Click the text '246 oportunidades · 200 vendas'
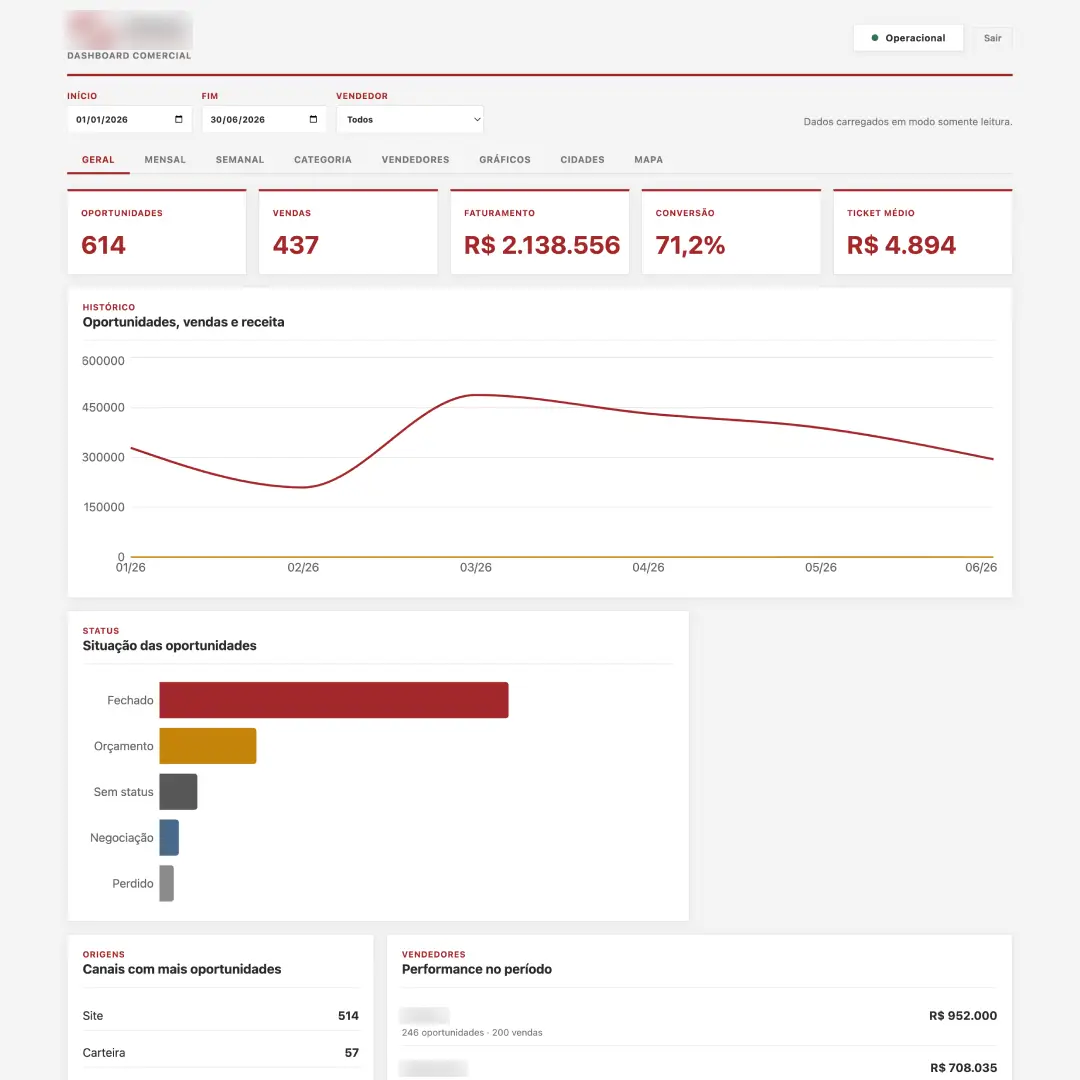Image resolution: width=1080 pixels, height=1080 pixels. [472, 1032]
